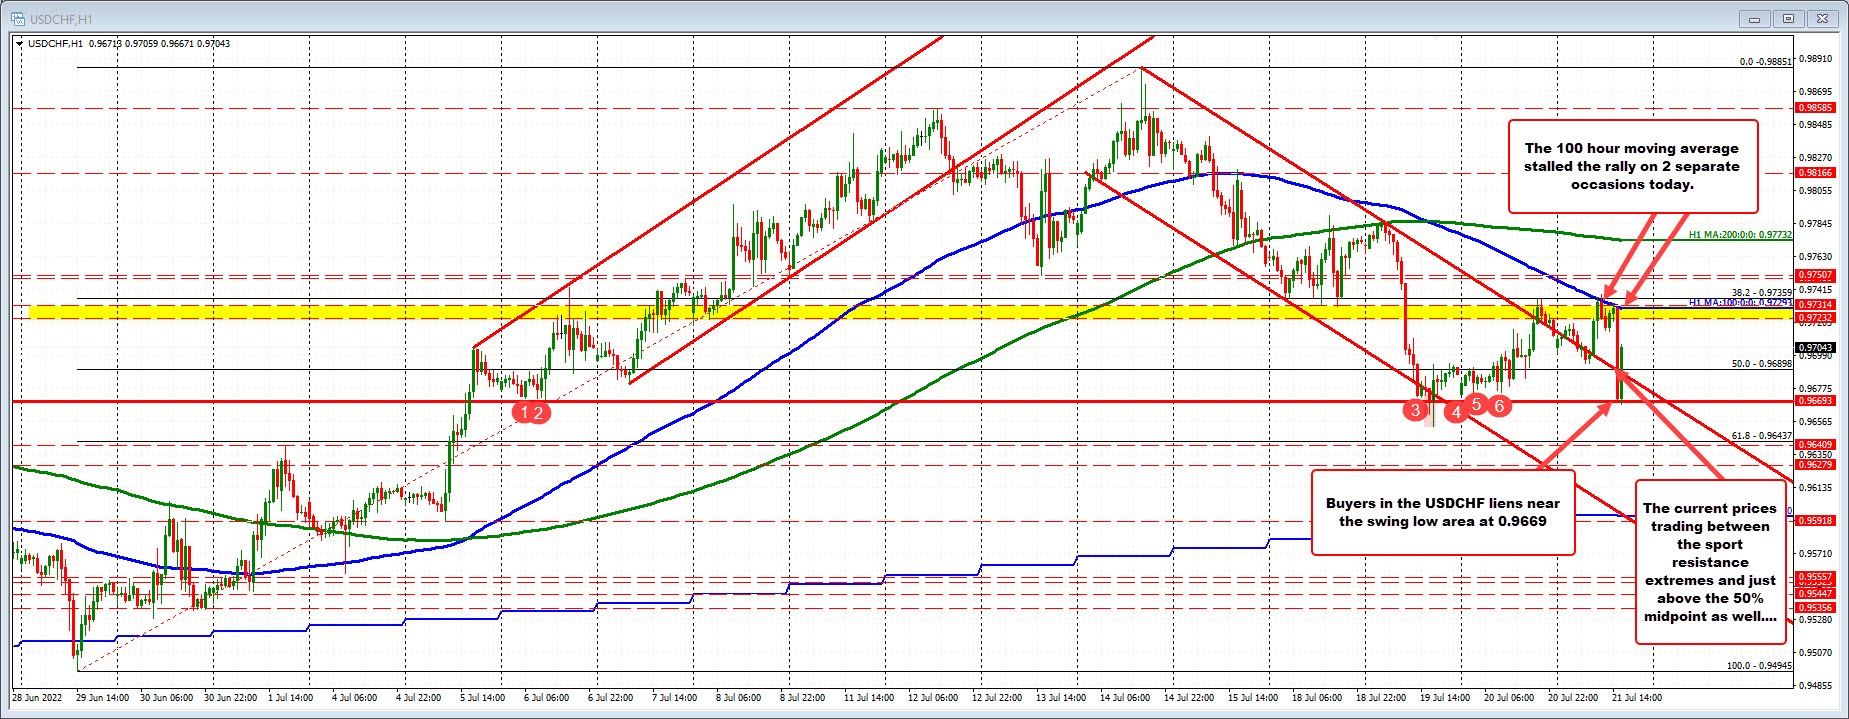Select the red 0.97314 price level label
Image resolution: width=1849 pixels, height=719 pixels.
coord(1815,304)
